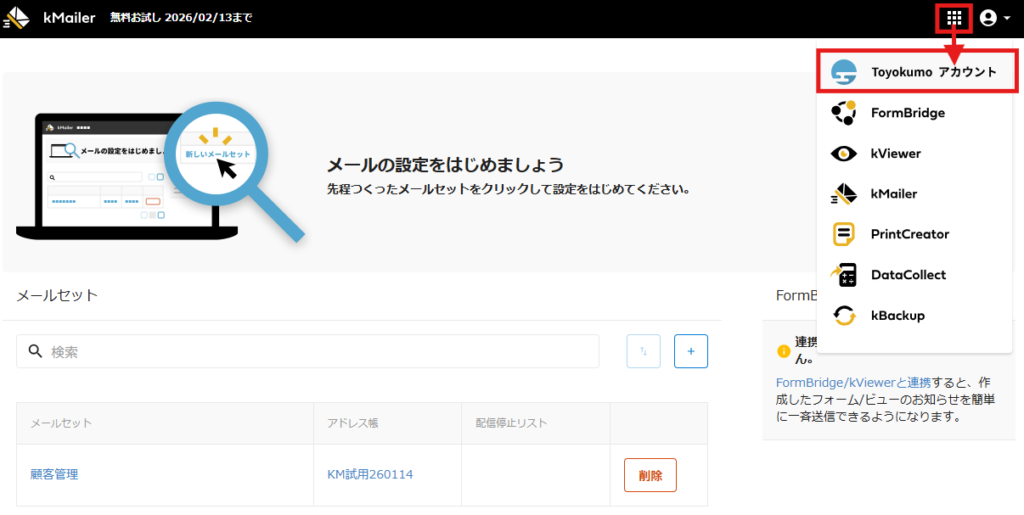
Task: Click the kMailer icon in app list
Action: (x=844, y=194)
